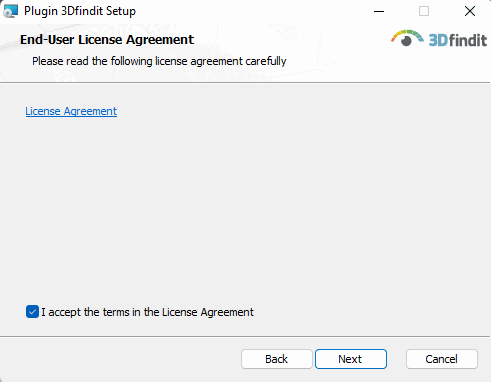Click the 'Plugin 3Dfindit Setup' title bar text
Image resolution: width=491 pixels, height=382 pixels.
(80, 11)
